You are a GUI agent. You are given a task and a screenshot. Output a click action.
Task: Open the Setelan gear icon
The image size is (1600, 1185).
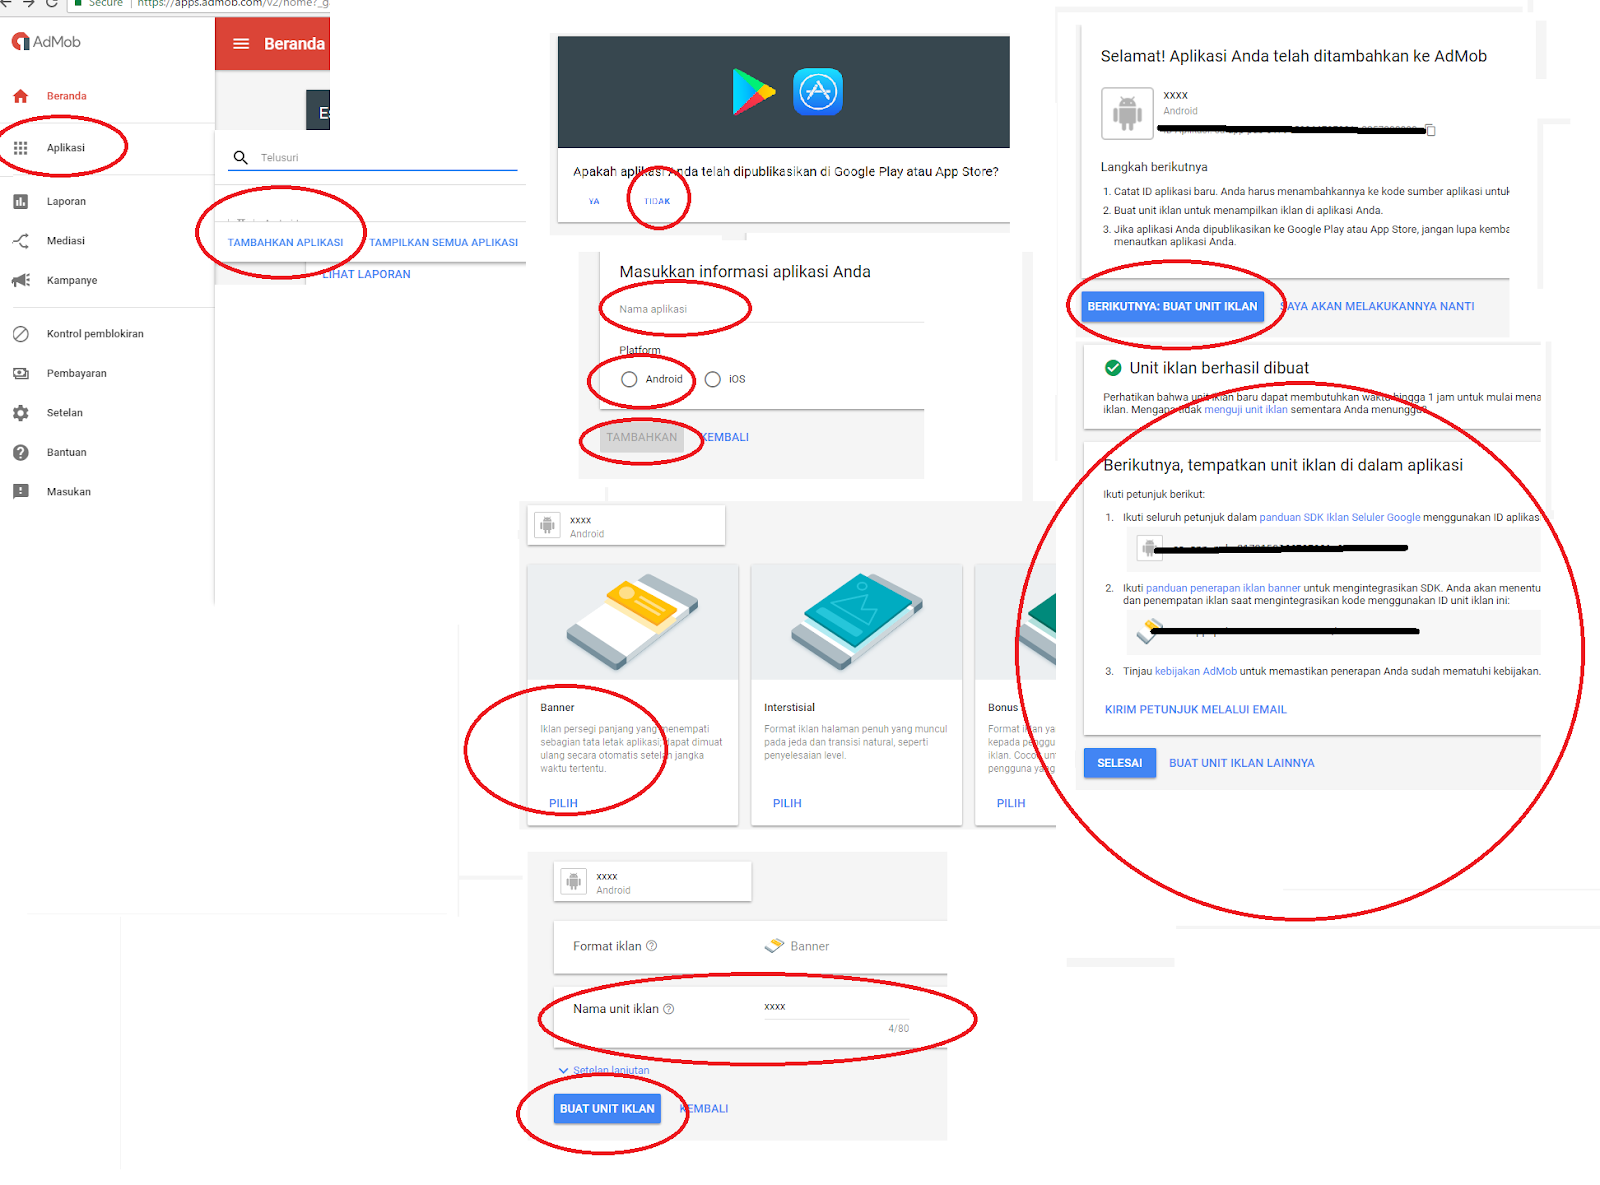[20, 413]
